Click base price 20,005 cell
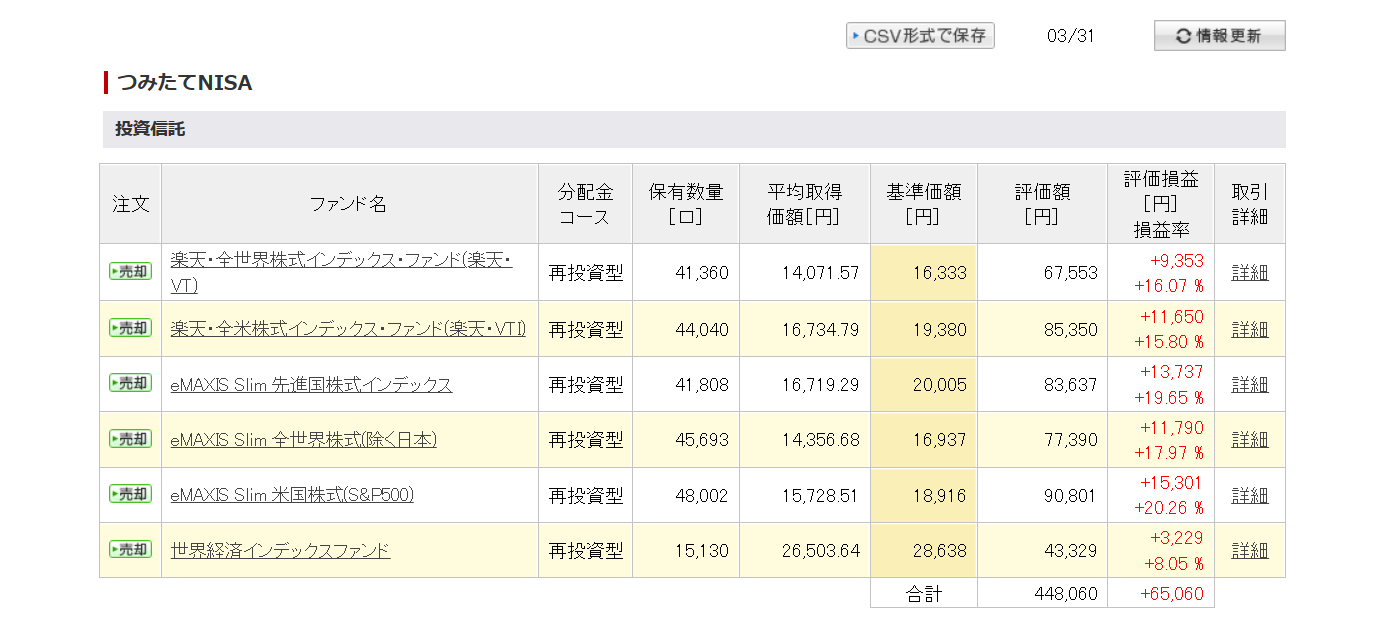 924,384
